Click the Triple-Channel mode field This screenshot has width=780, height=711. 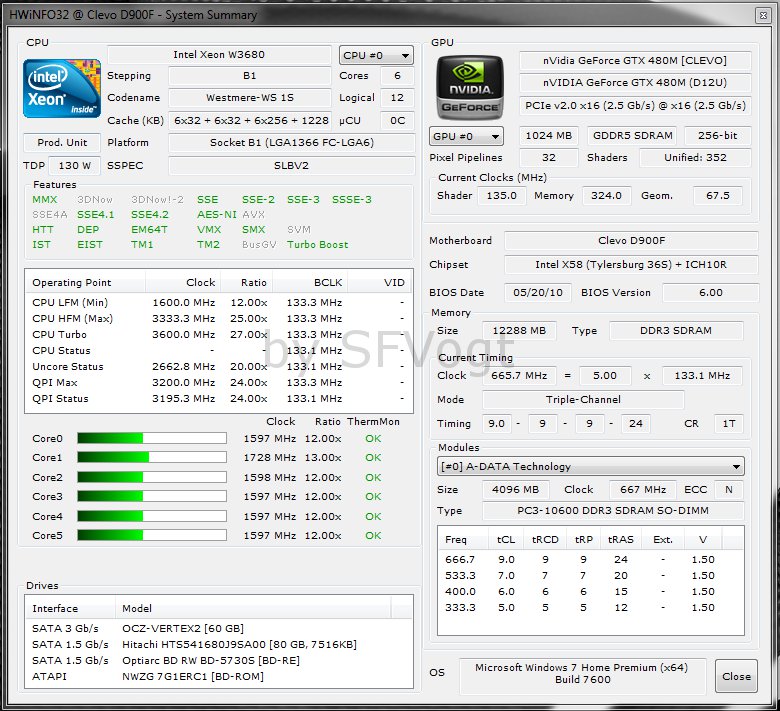(583, 399)
